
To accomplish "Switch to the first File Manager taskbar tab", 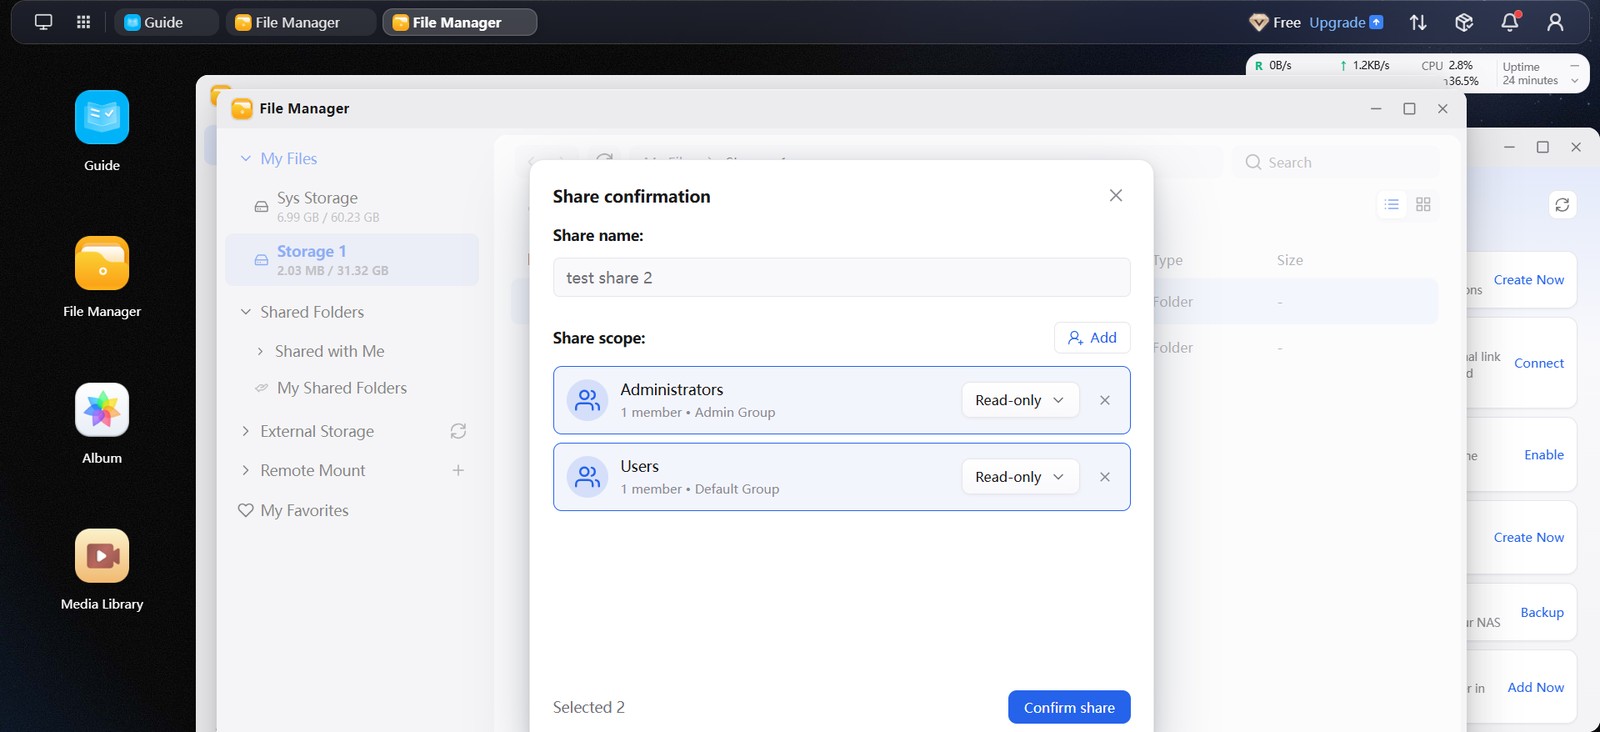I will click(x=301, y=22).
